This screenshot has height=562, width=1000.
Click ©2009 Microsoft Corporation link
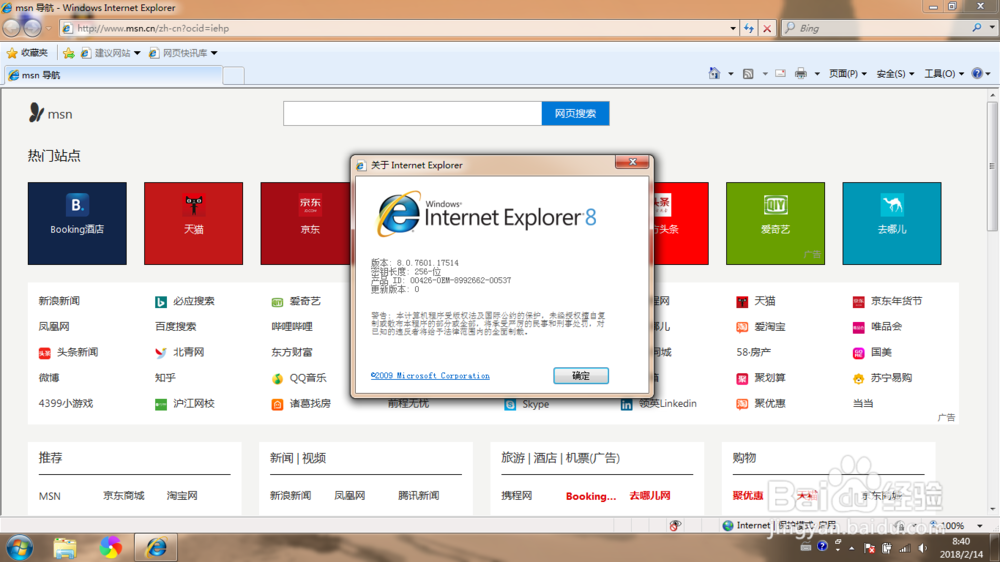[x=430, y=376]
